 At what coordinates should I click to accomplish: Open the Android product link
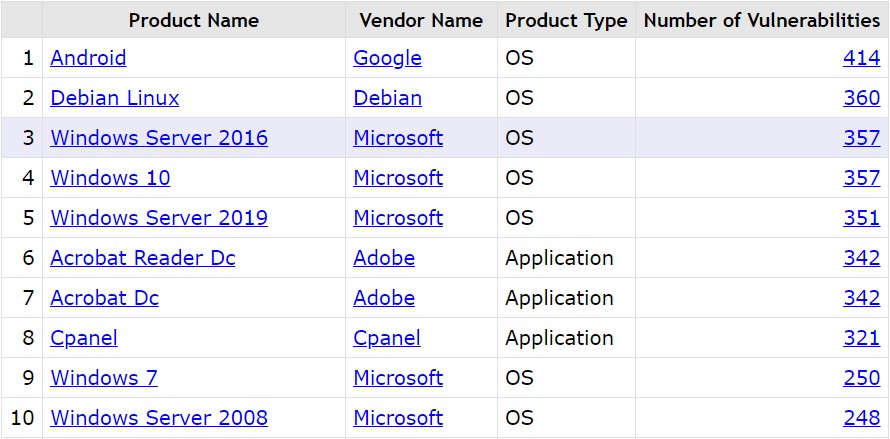(88, 58)
